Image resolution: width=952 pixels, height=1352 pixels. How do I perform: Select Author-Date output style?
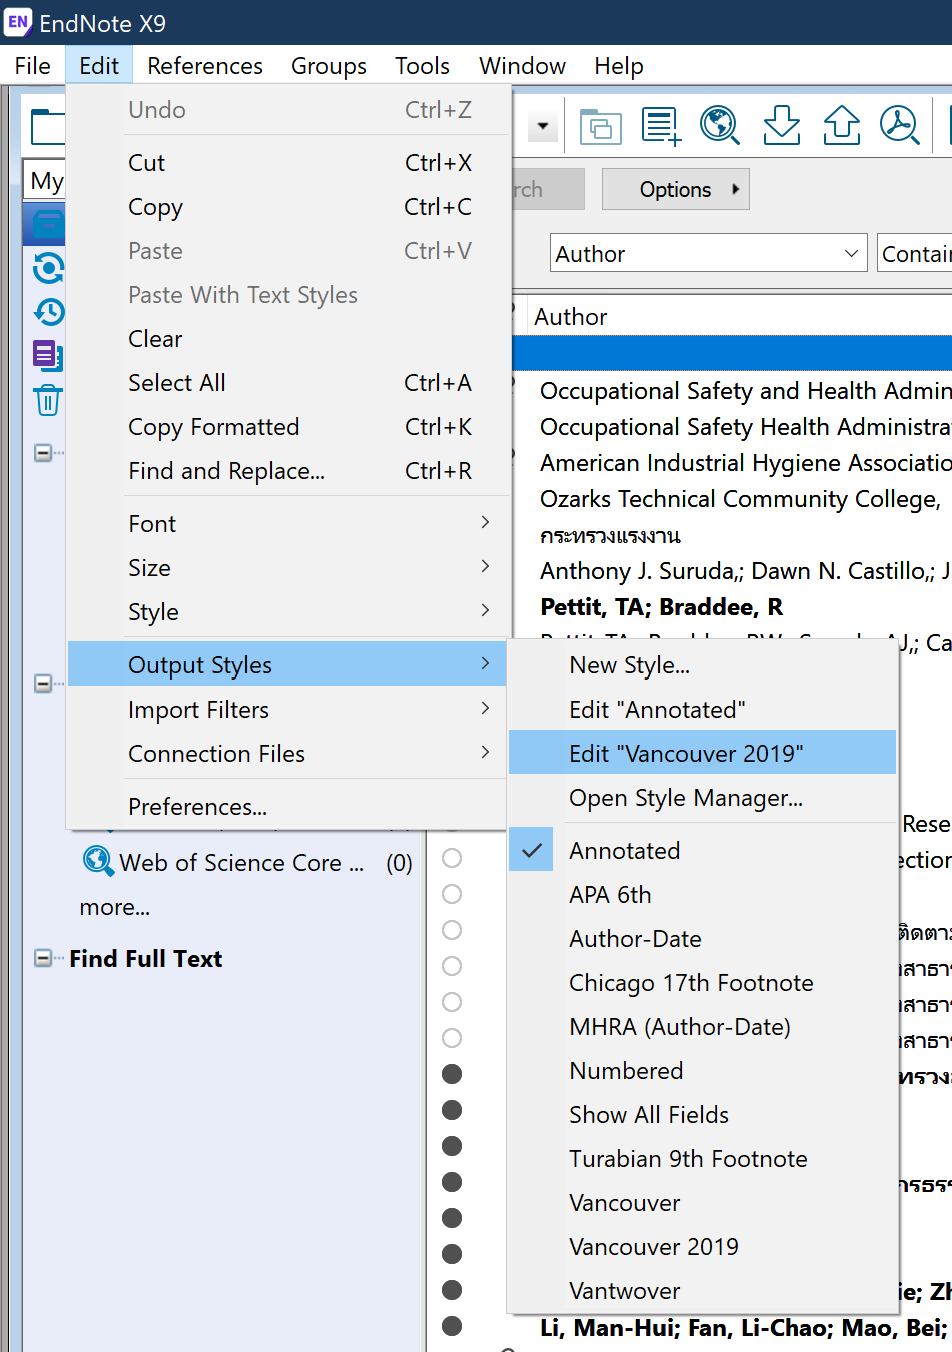pyautogui.click(x=702, y=939)
